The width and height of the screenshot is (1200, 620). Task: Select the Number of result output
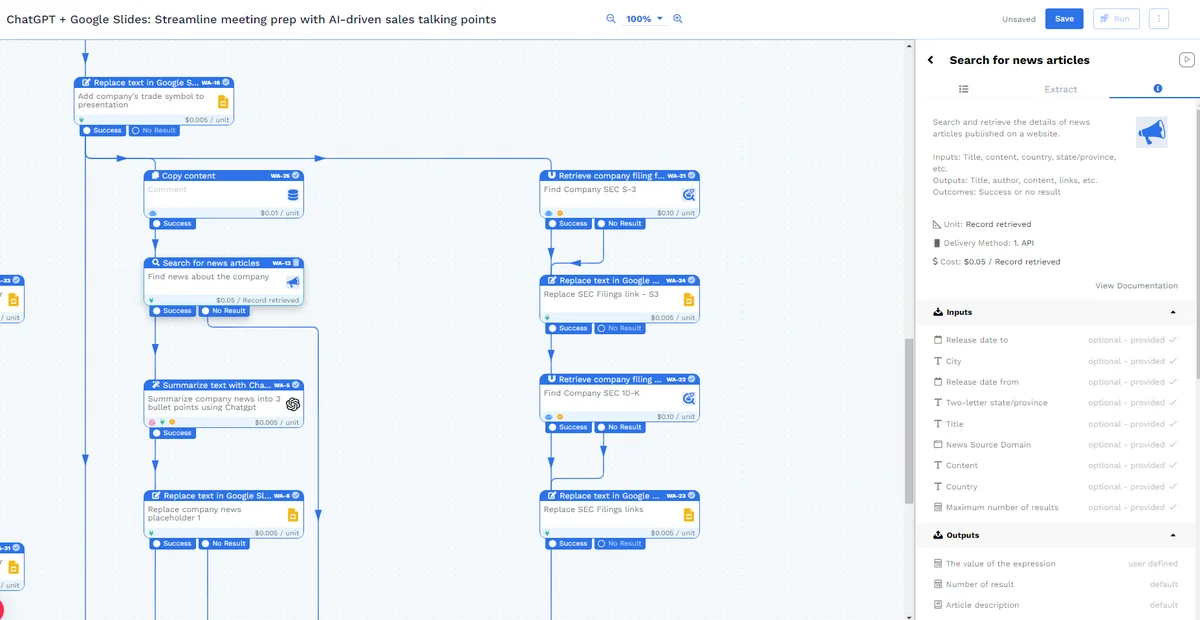pyautogui.click(x=1055, y=584)
